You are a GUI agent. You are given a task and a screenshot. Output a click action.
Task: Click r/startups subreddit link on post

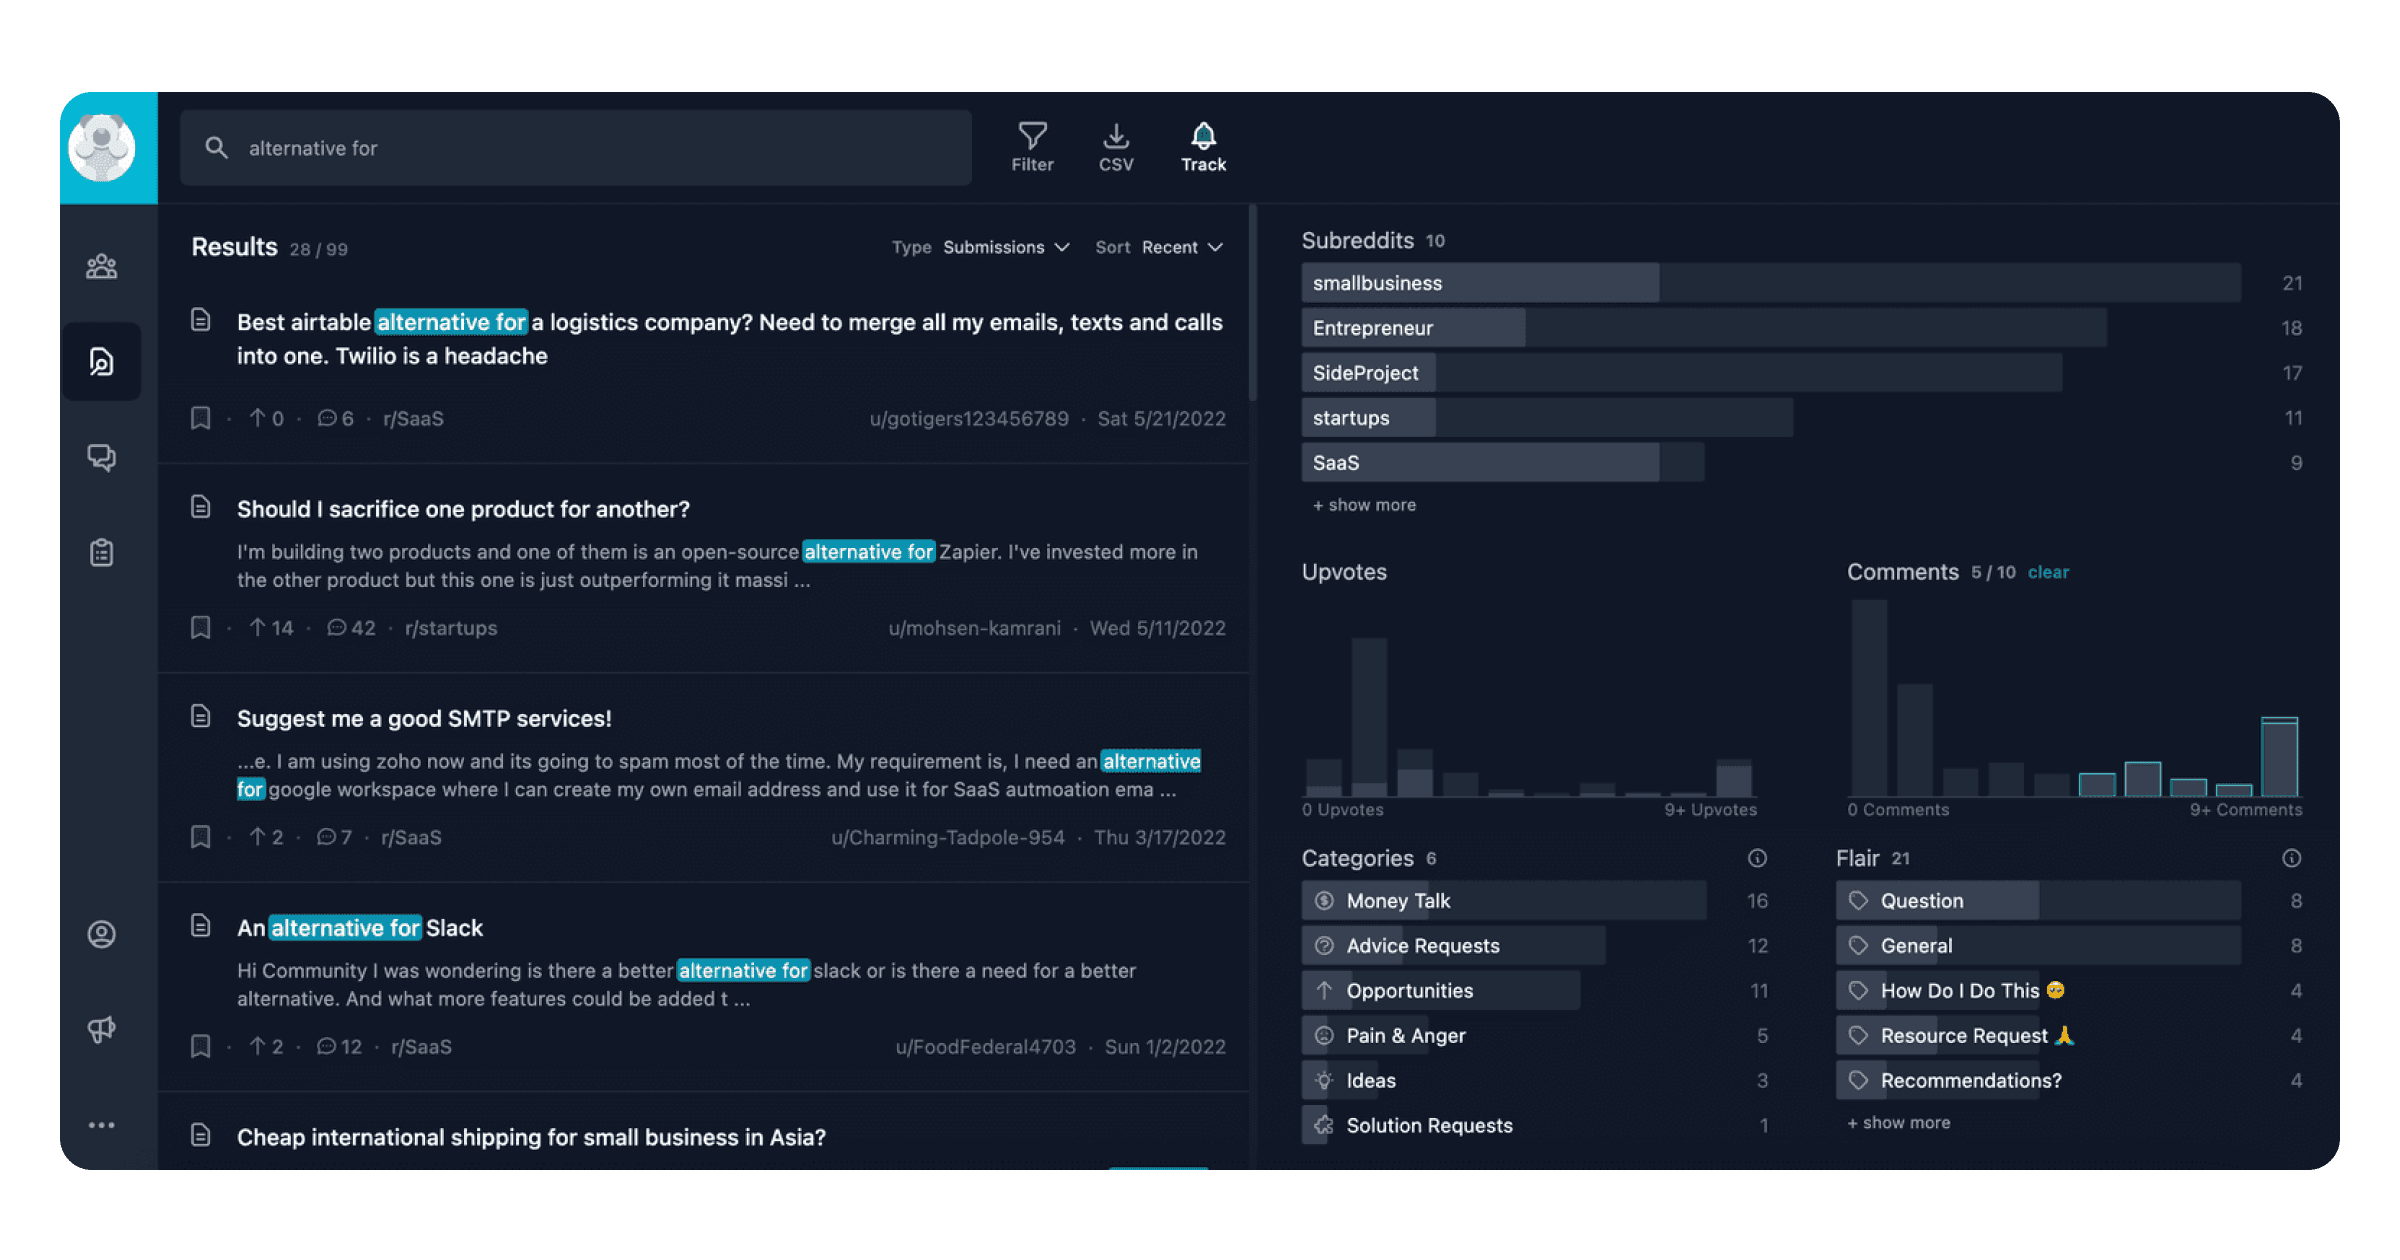[x=451, y=628]
